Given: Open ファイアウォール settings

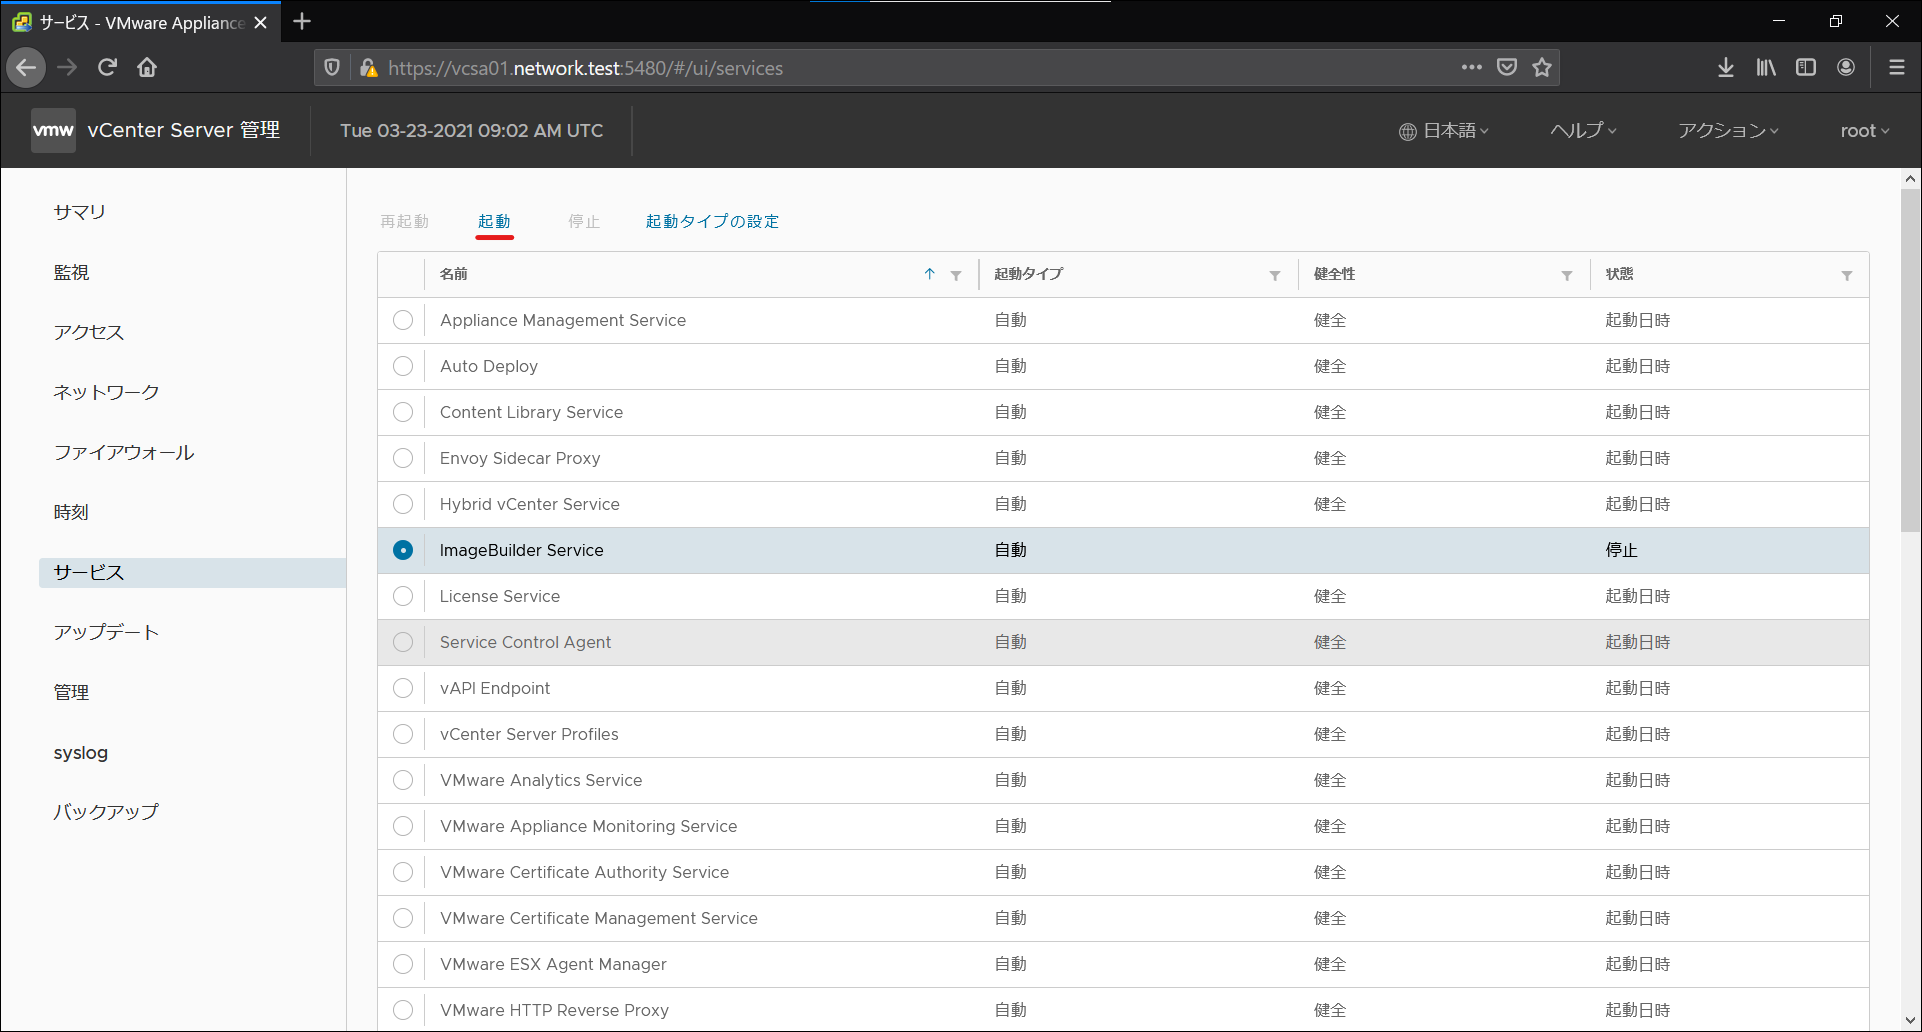Looking at the screenshot, I should (x=124, y=452).
